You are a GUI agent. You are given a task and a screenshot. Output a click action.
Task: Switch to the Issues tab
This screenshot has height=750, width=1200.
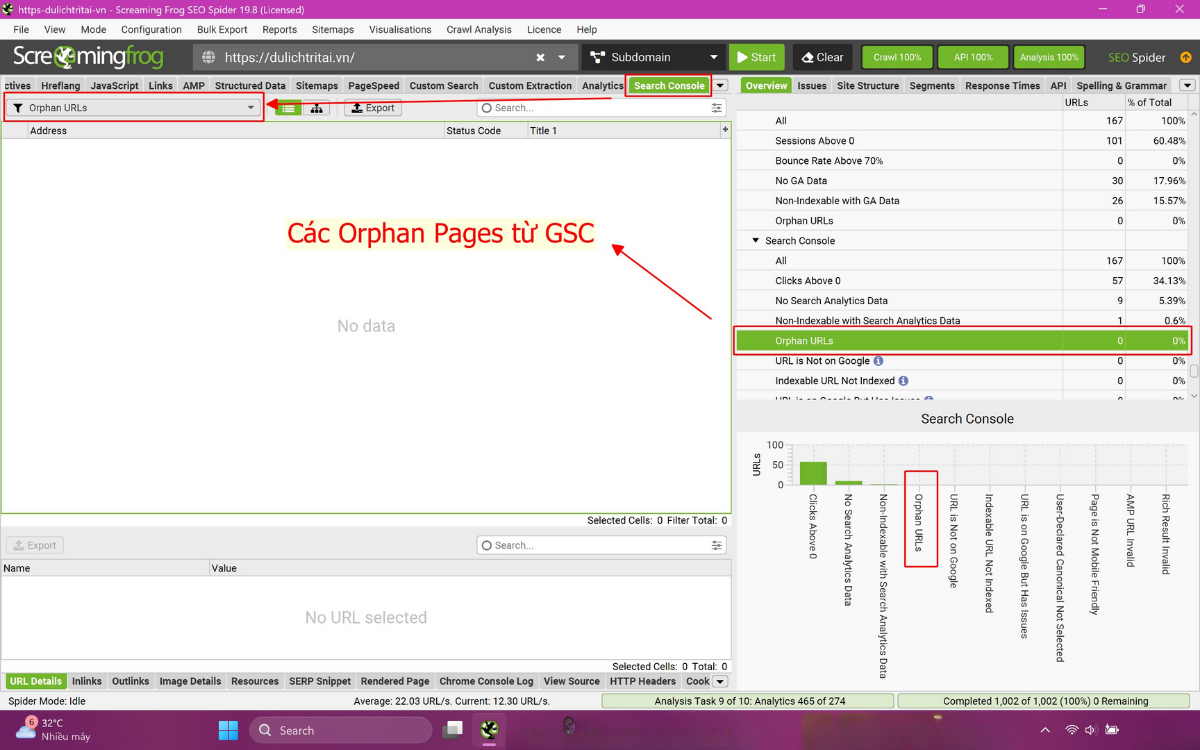(x=812, y=85)
